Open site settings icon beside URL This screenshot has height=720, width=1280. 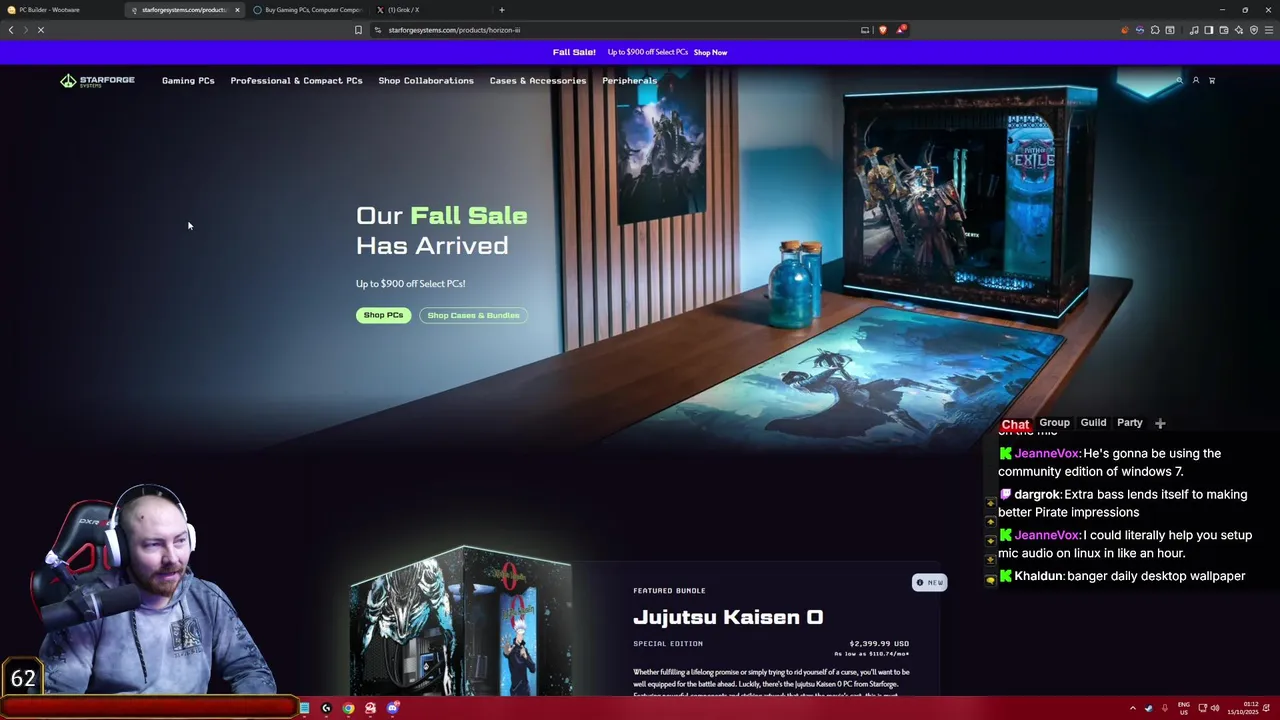coord(378,30)
